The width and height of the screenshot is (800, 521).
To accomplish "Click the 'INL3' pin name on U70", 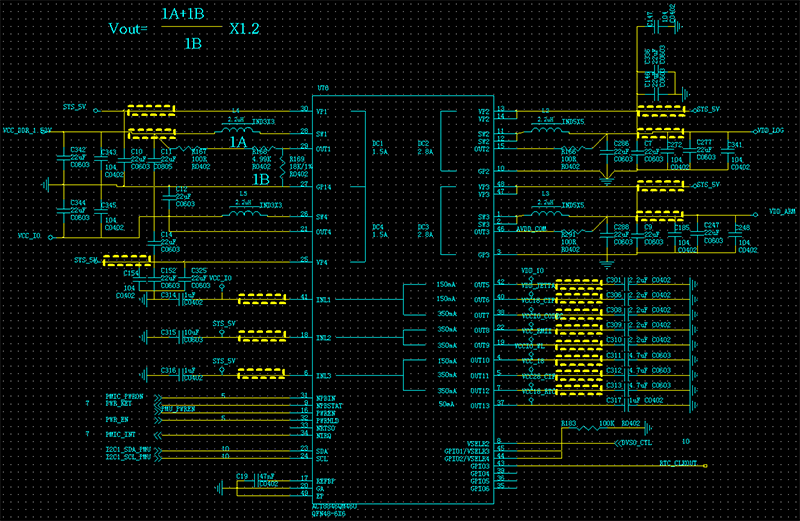I will [323, 376].
